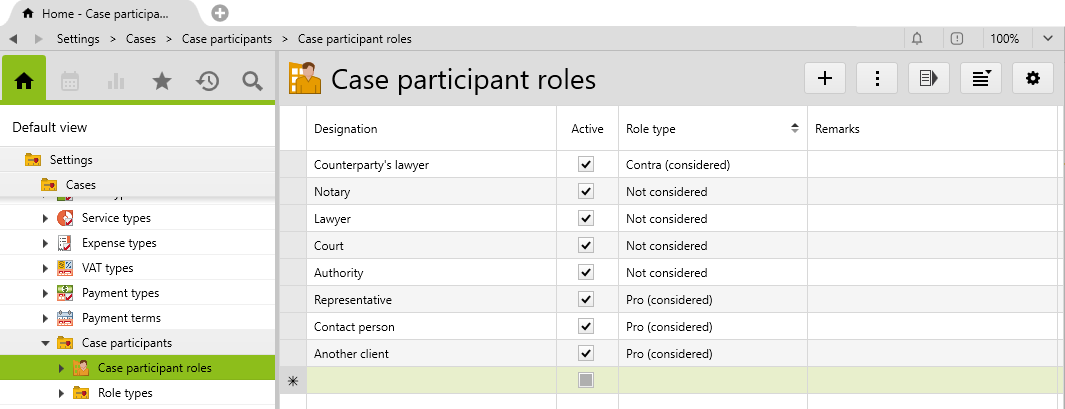Expand the Role types tree node
The height and width of the screenshot is (409, 1065).
point(61,393)
